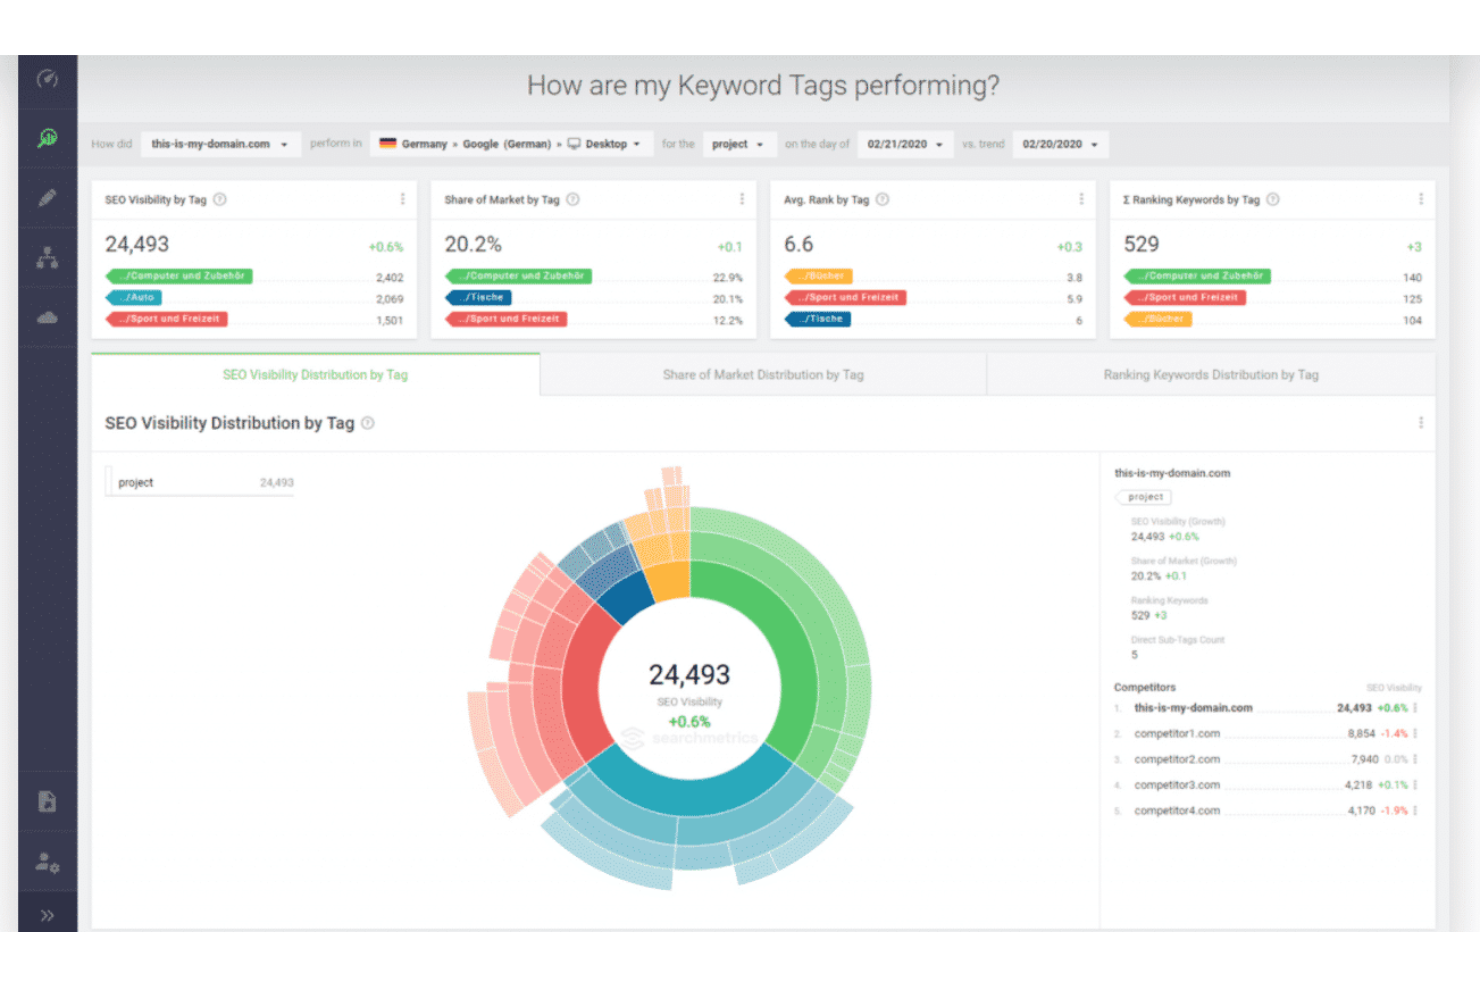
Task: Show help for Ranking Keywords by Tag
Action: 1273,199
